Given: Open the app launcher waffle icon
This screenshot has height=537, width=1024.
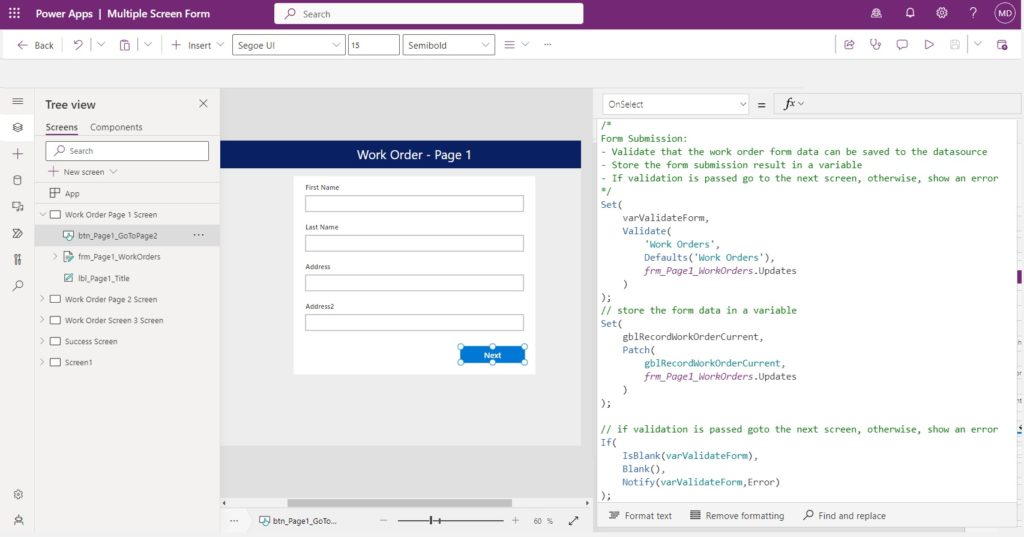Looking at the screenshot, I should point(14,13).
